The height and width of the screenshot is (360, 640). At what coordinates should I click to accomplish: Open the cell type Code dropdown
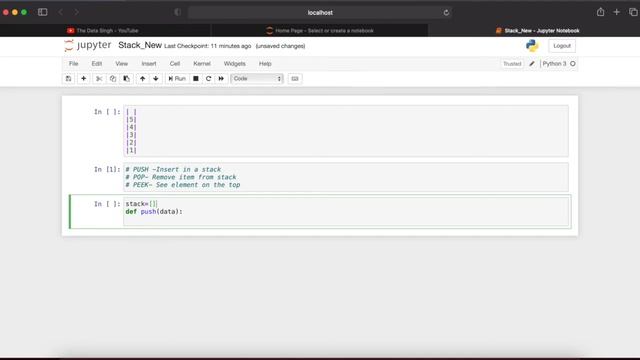(x=257, y=78)
